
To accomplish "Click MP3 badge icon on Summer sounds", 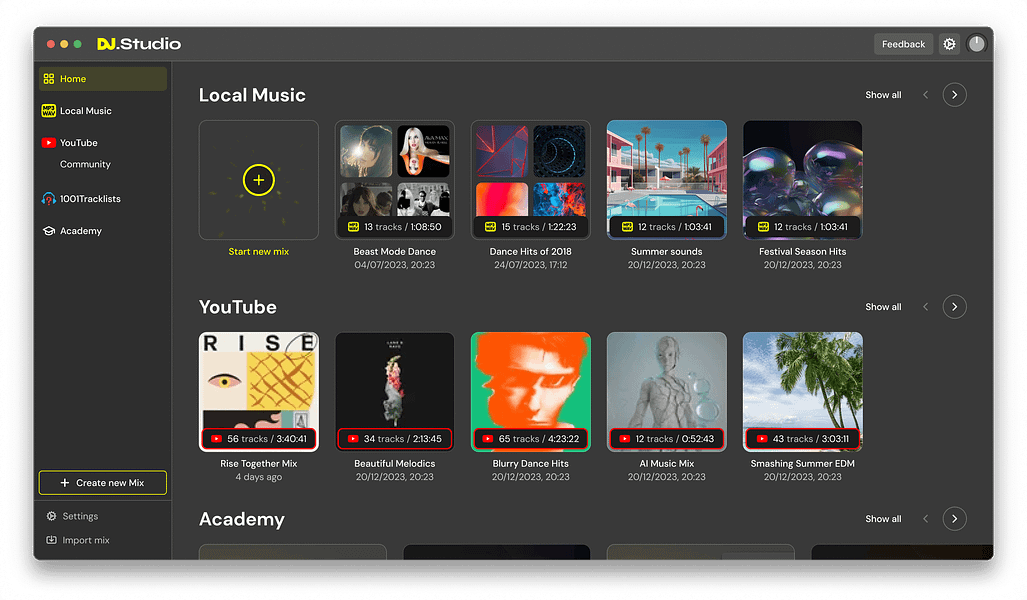I will [x=627, y=227].
